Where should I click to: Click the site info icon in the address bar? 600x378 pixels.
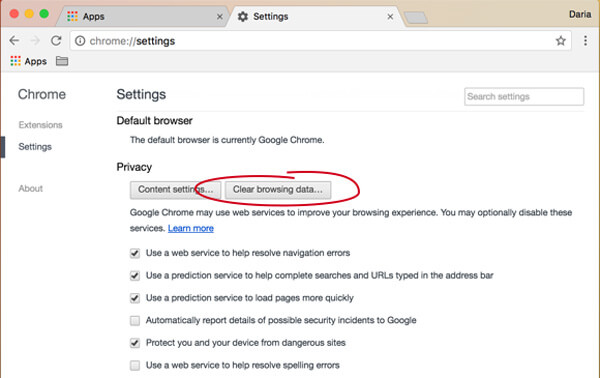point(80,41)
